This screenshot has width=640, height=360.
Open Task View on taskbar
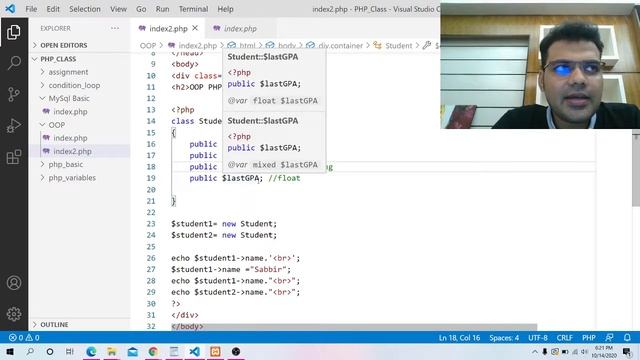point(70,351)
